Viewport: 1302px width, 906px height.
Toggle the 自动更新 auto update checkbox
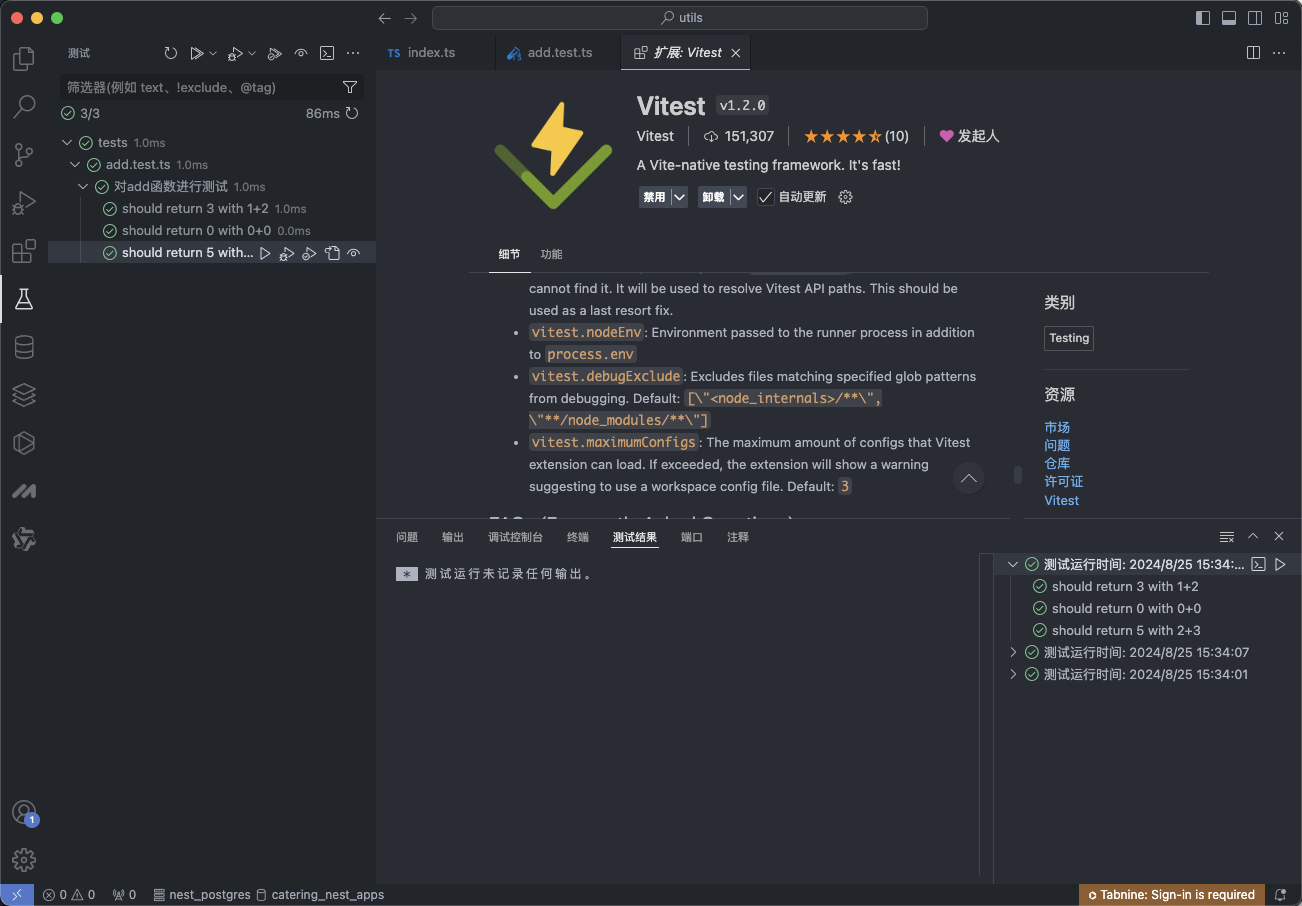tap(765, 197)
